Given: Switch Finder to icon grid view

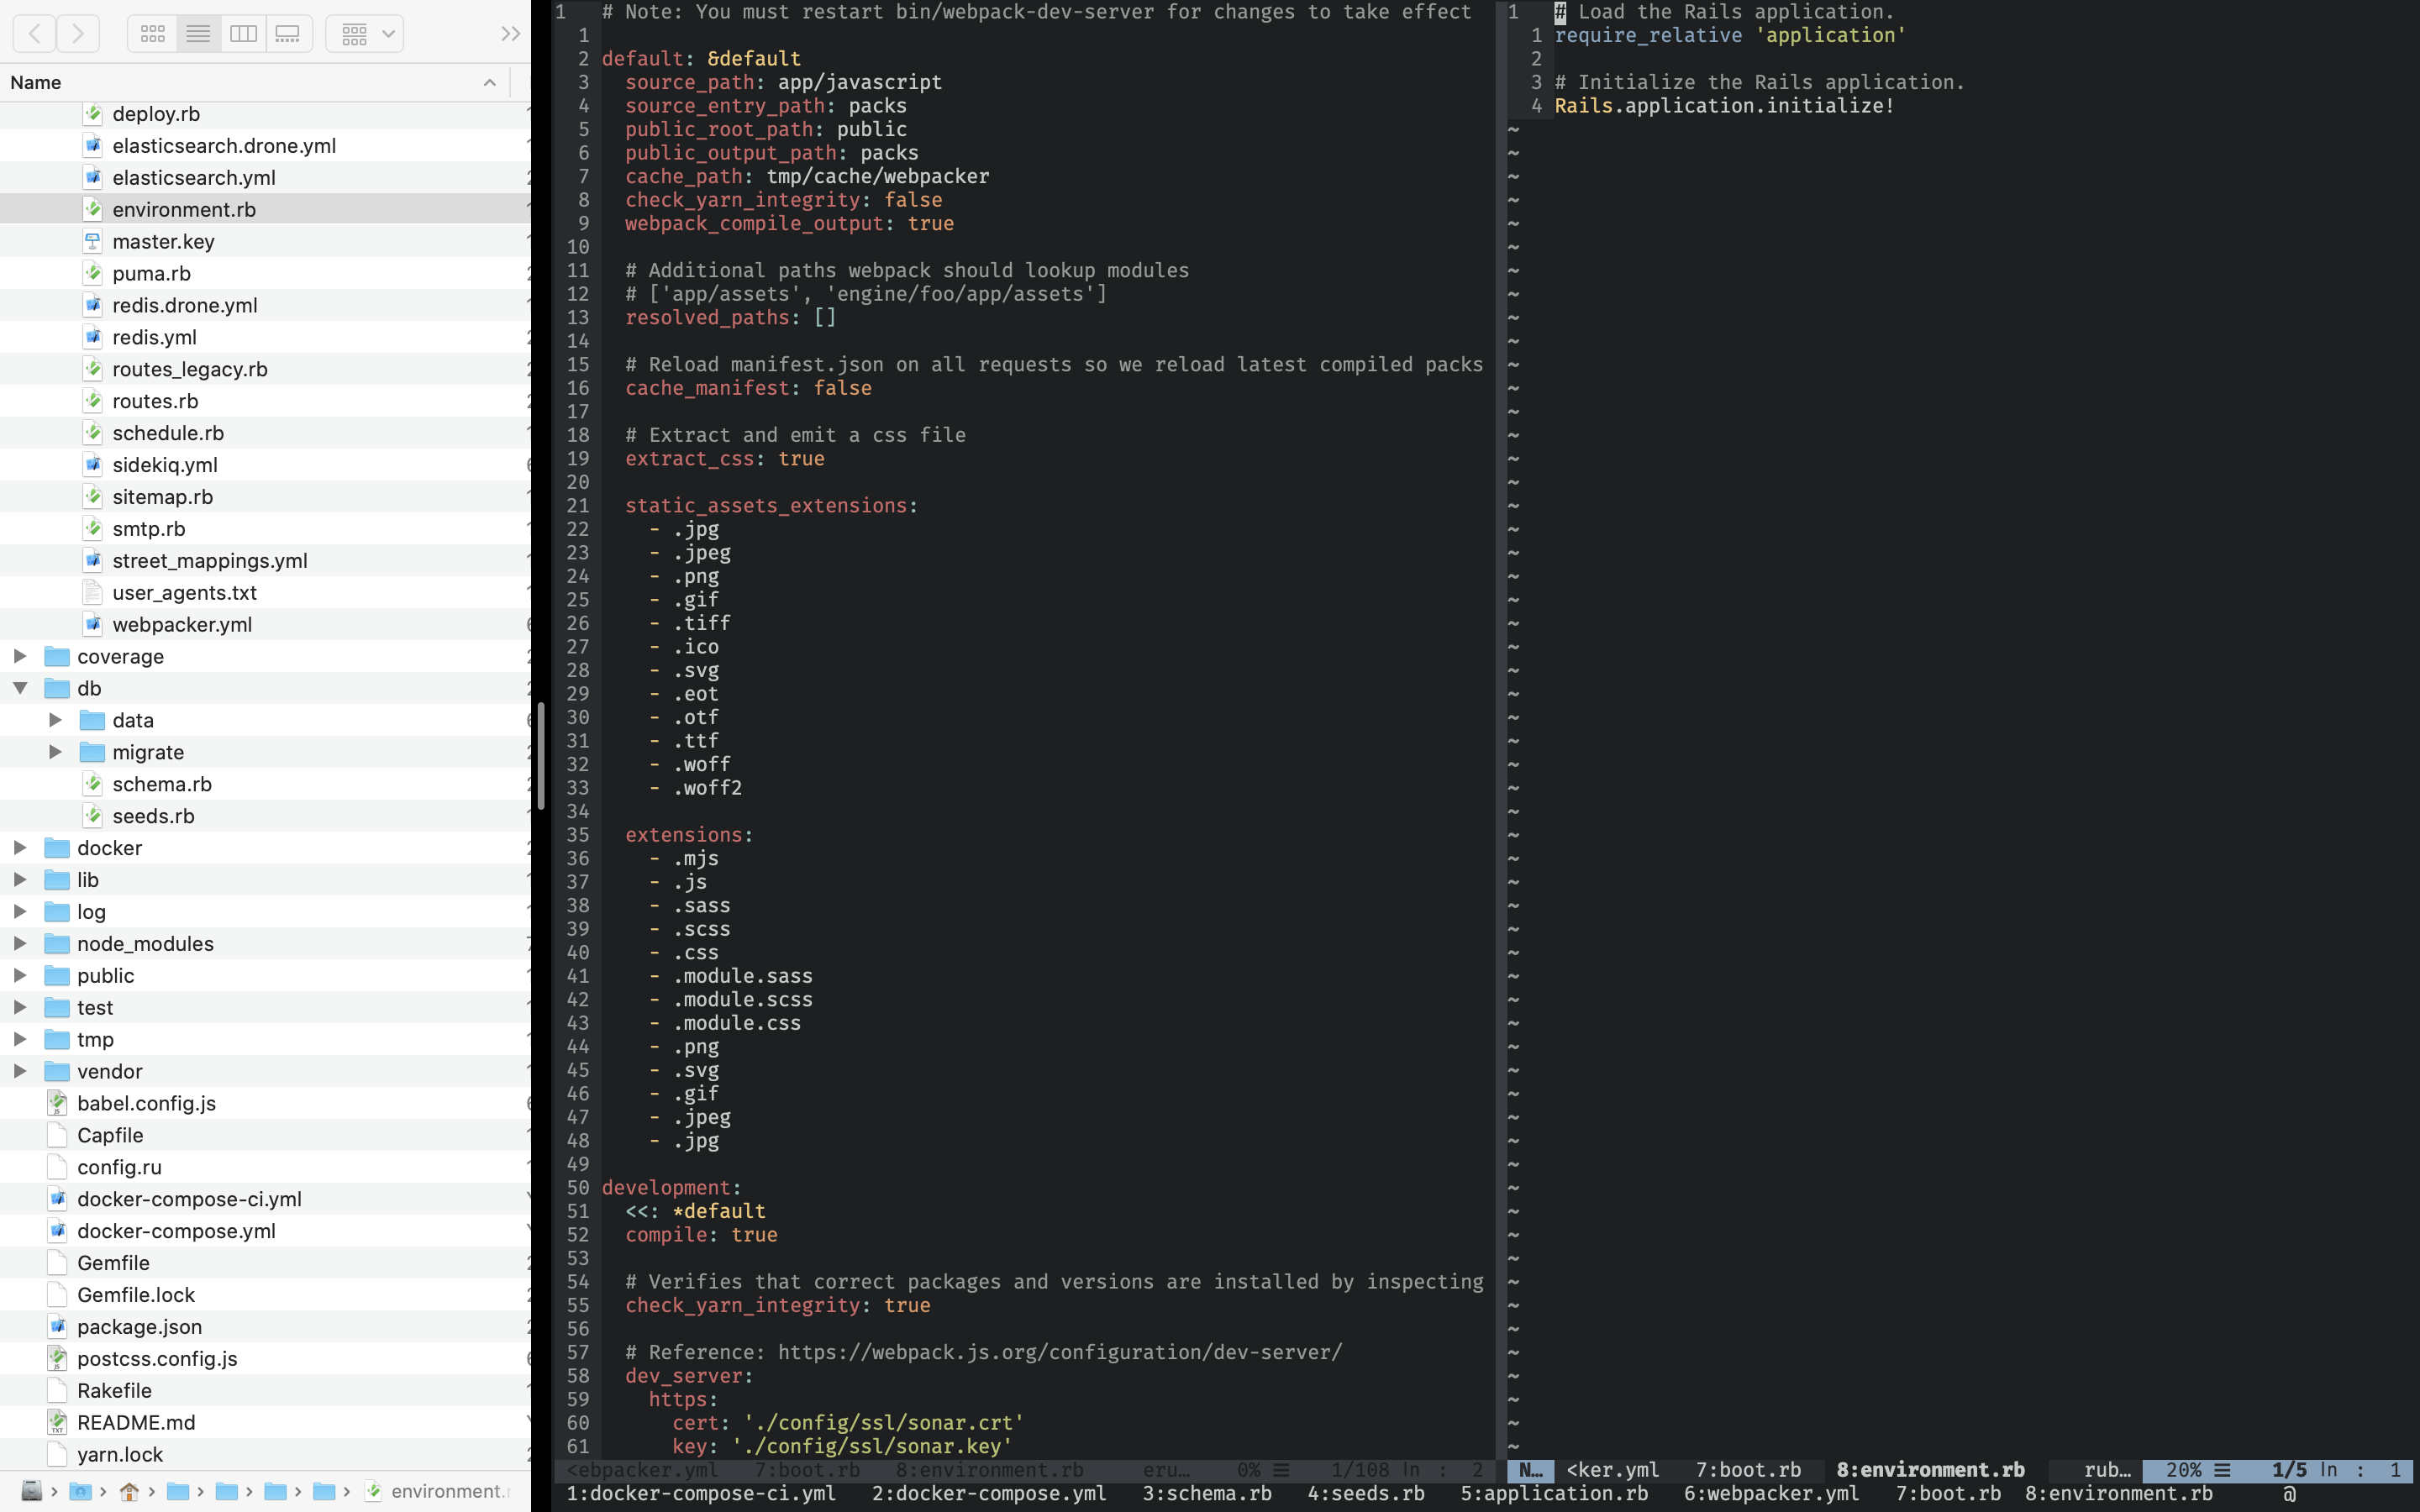Looking at the screenshot, I should pos(153,34).
